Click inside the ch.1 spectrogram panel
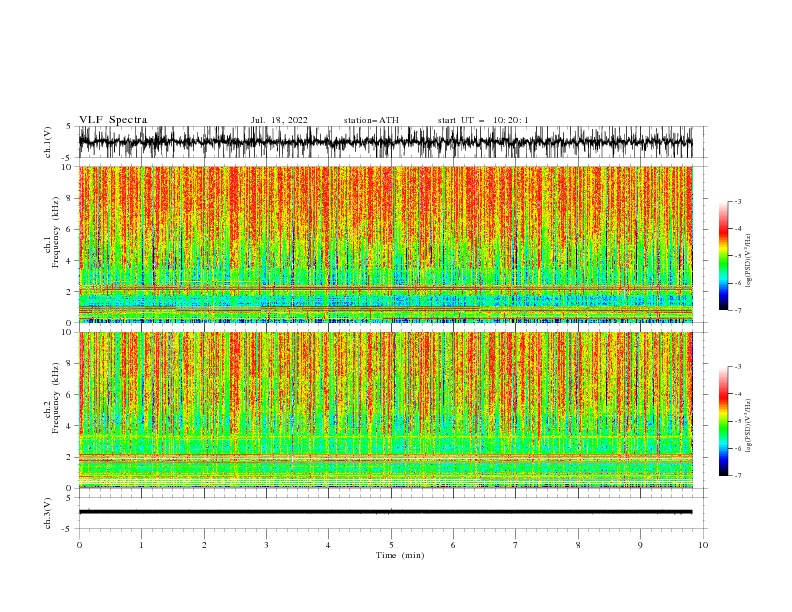The width and height of the screenshot is (792, 612). (x=385, y=244)
